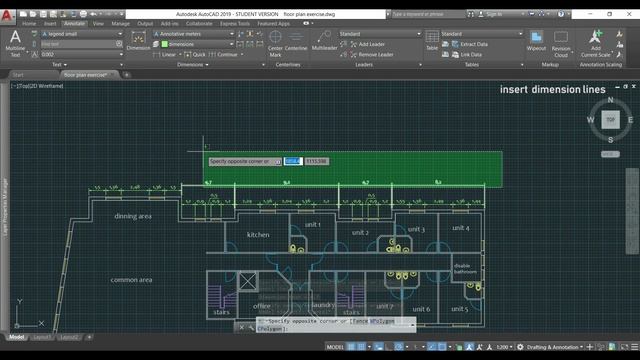Expand the Dimensions panel
This screenshot has height=360, width=640.
[x=193, y=64]
